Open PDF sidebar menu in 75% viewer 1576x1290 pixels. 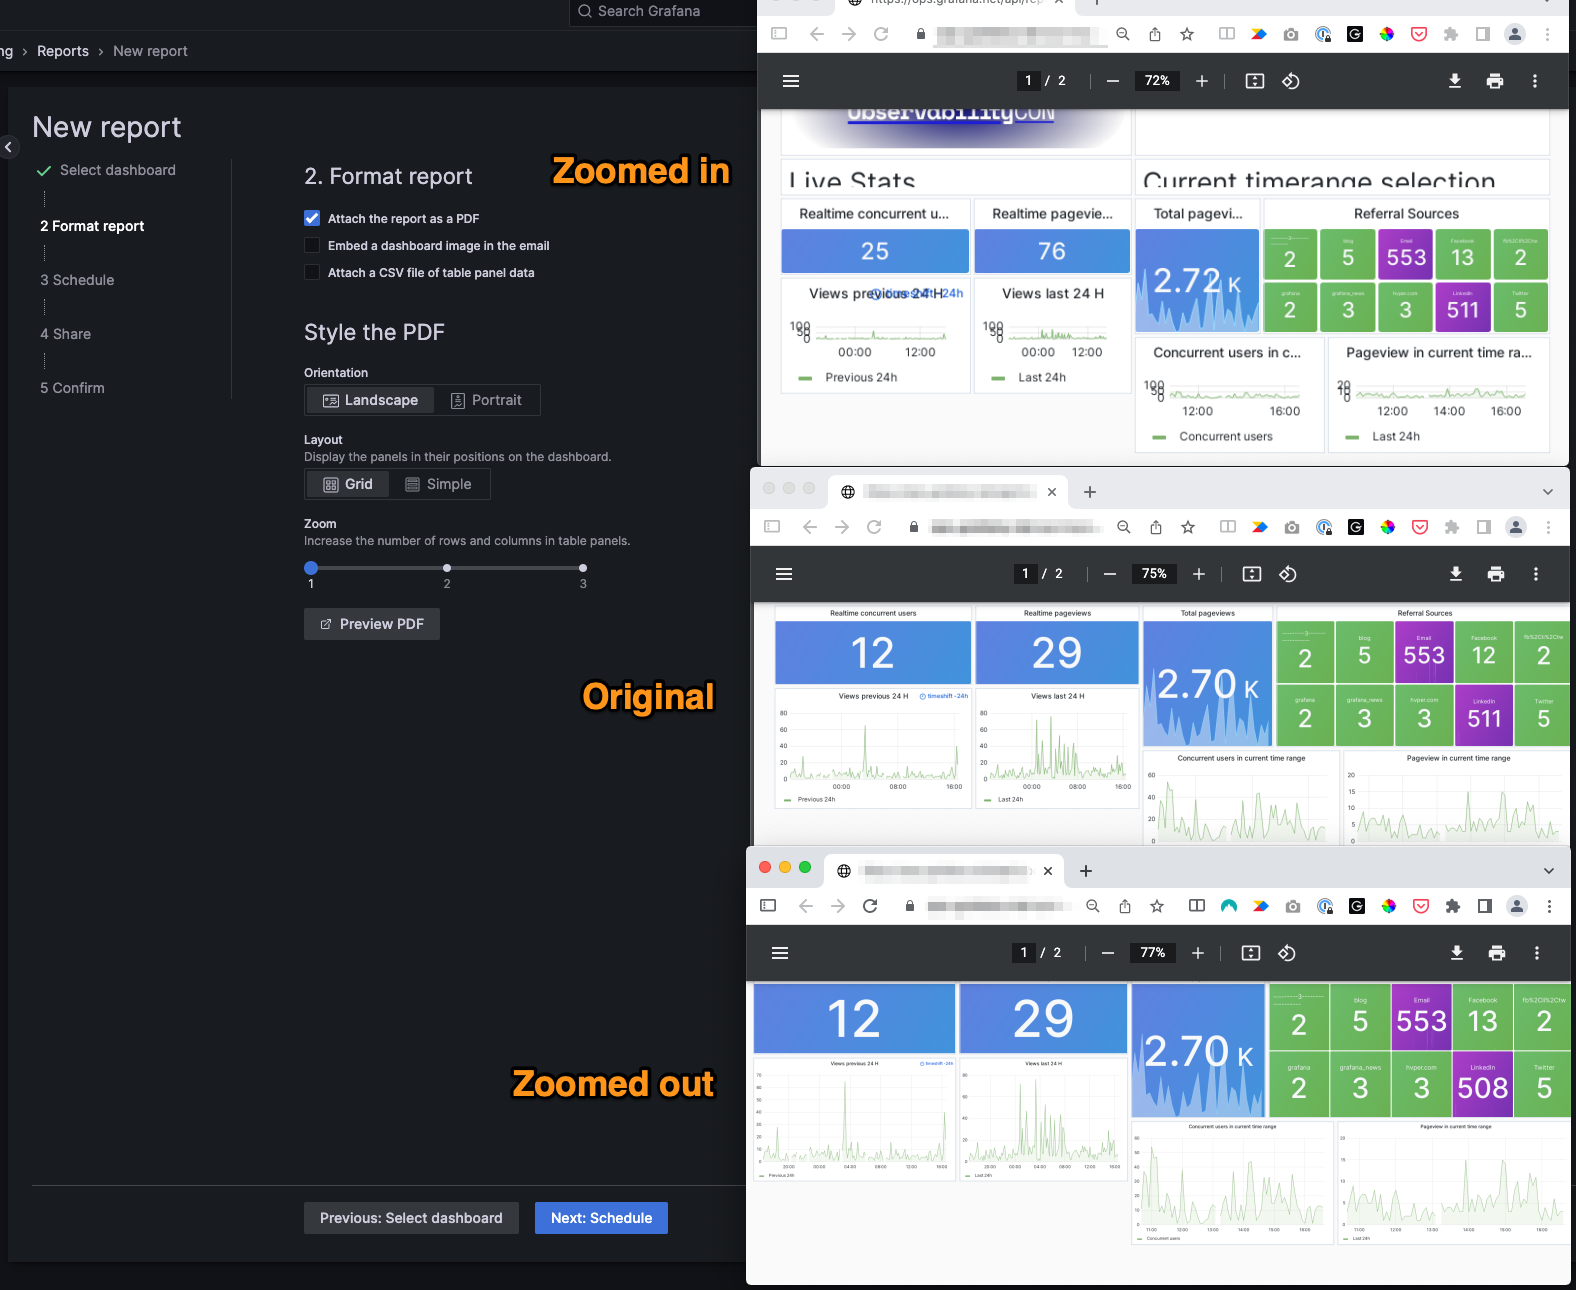pos(784,574)
